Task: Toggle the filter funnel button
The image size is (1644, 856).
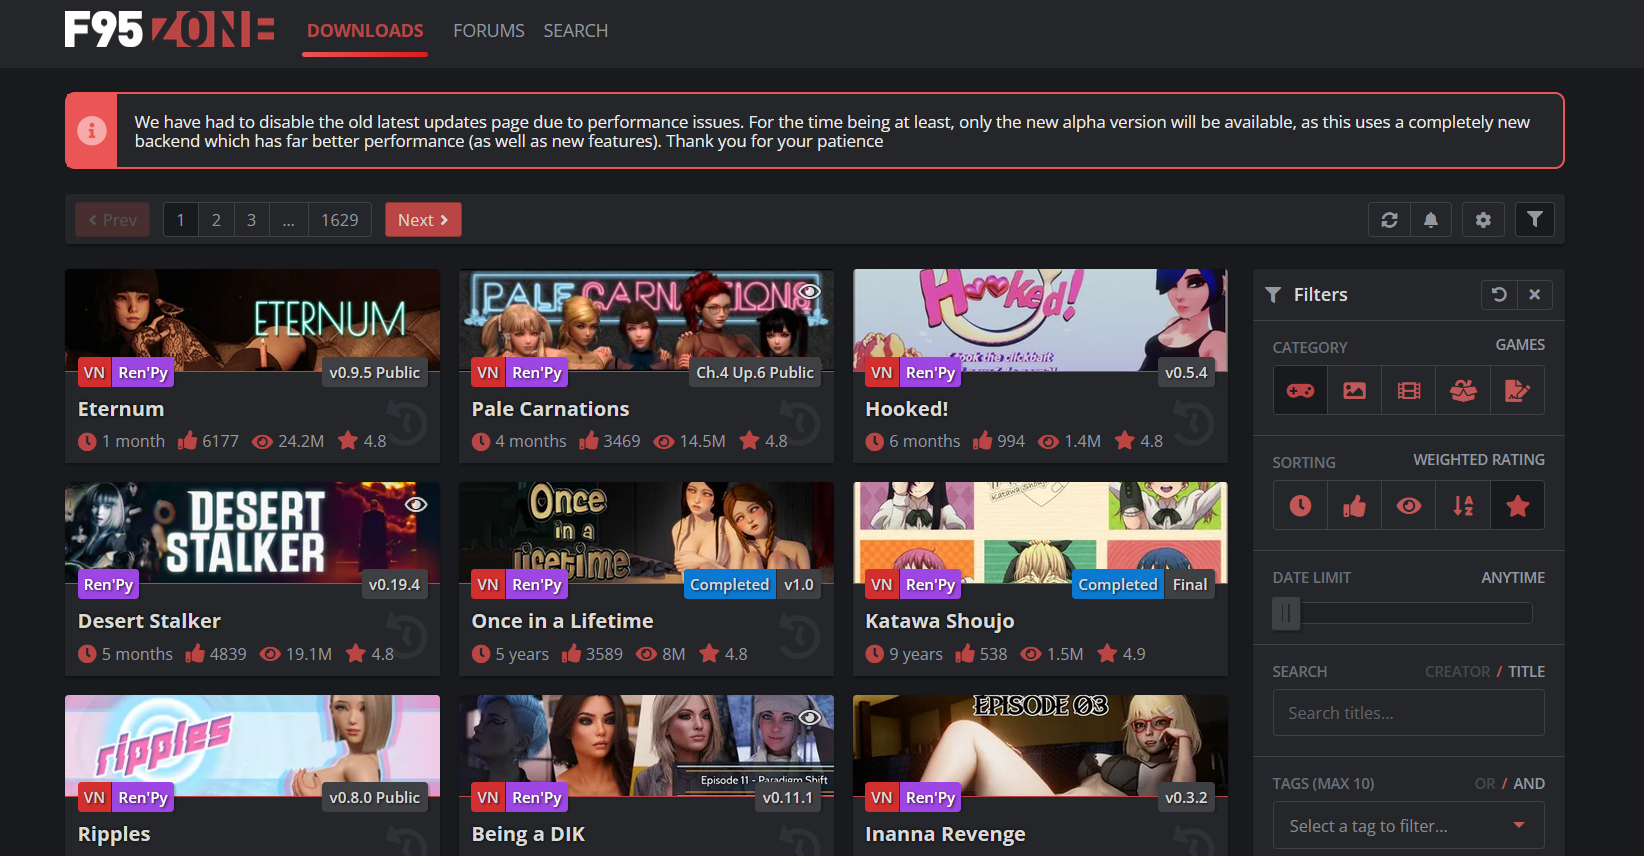Action: click(1535, 220)
